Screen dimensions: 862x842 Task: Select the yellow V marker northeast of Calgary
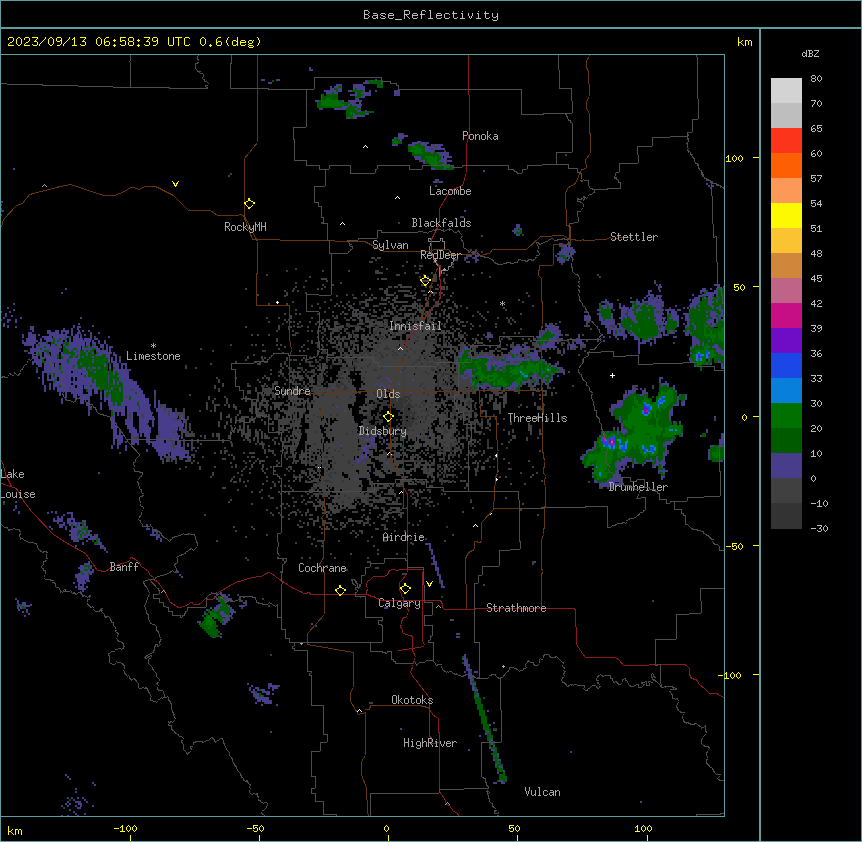point(429,584)
